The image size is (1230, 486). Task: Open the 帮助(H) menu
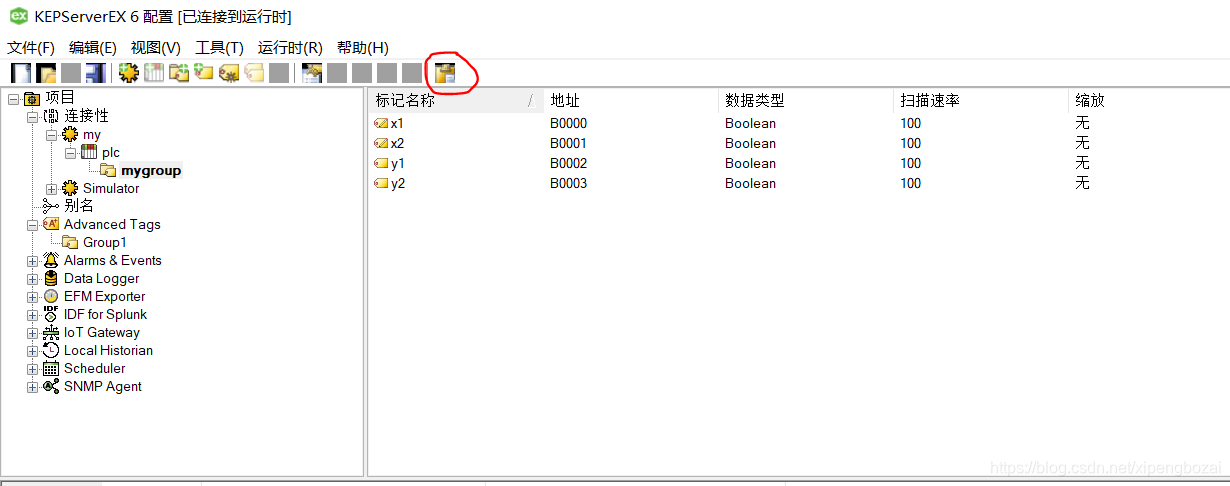click(363, 47)
